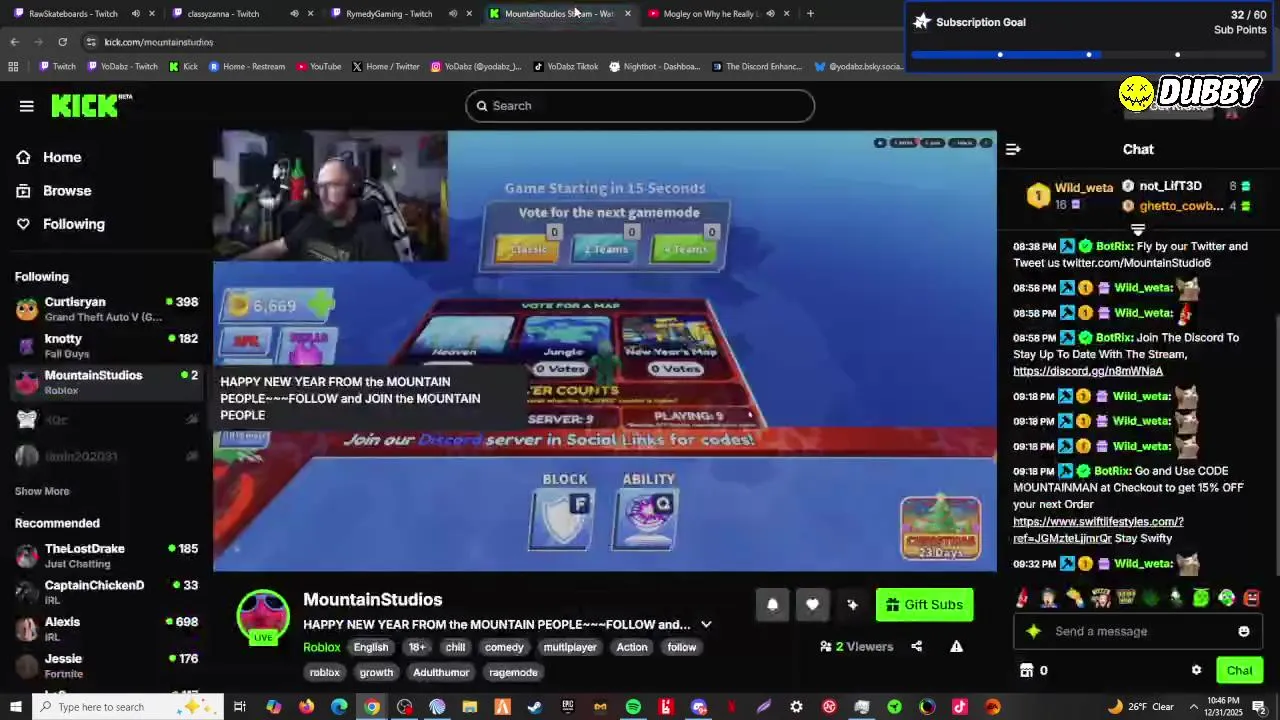1280x720 pixels.
Task: Click the magnifier in the search bar
Action: pos(482,106)
